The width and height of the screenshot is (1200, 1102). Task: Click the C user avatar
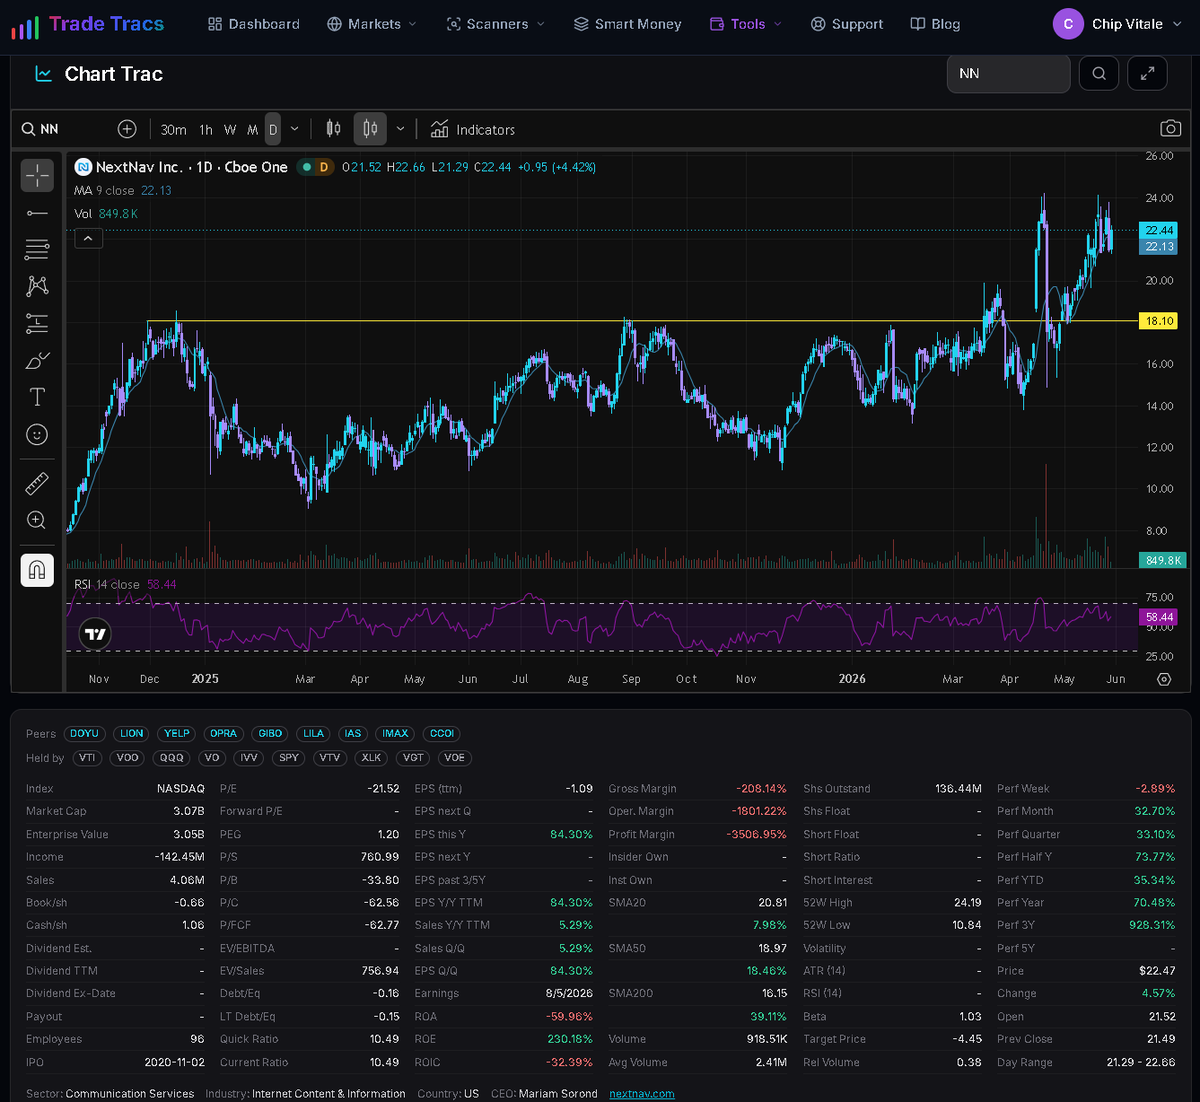(1068, 24)
